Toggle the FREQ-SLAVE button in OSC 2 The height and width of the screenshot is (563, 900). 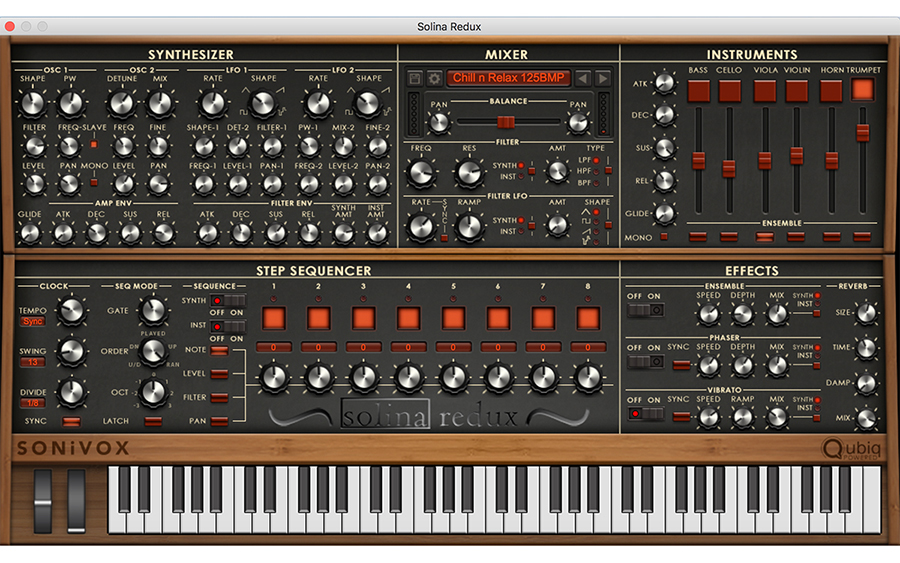click(x=94, y=145)
